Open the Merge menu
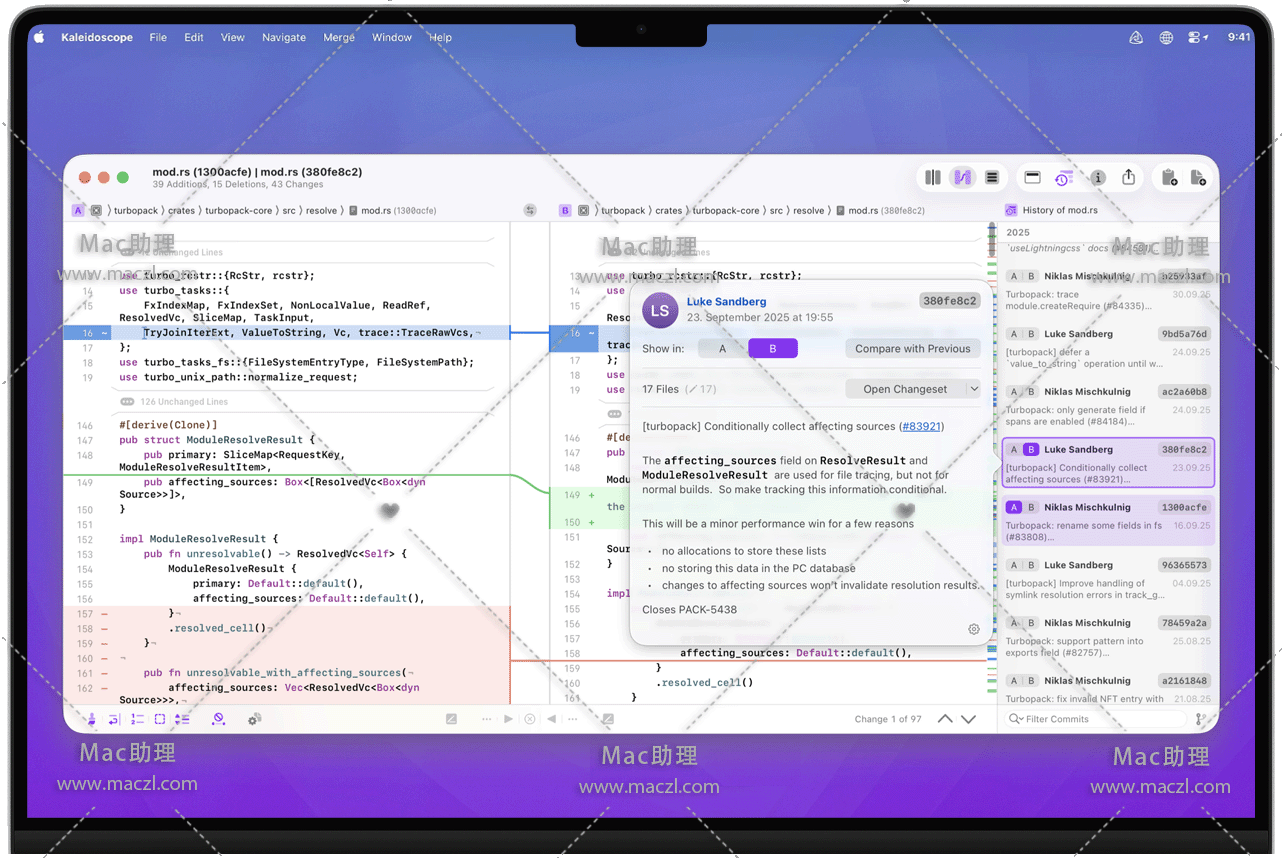 point(339,37)
